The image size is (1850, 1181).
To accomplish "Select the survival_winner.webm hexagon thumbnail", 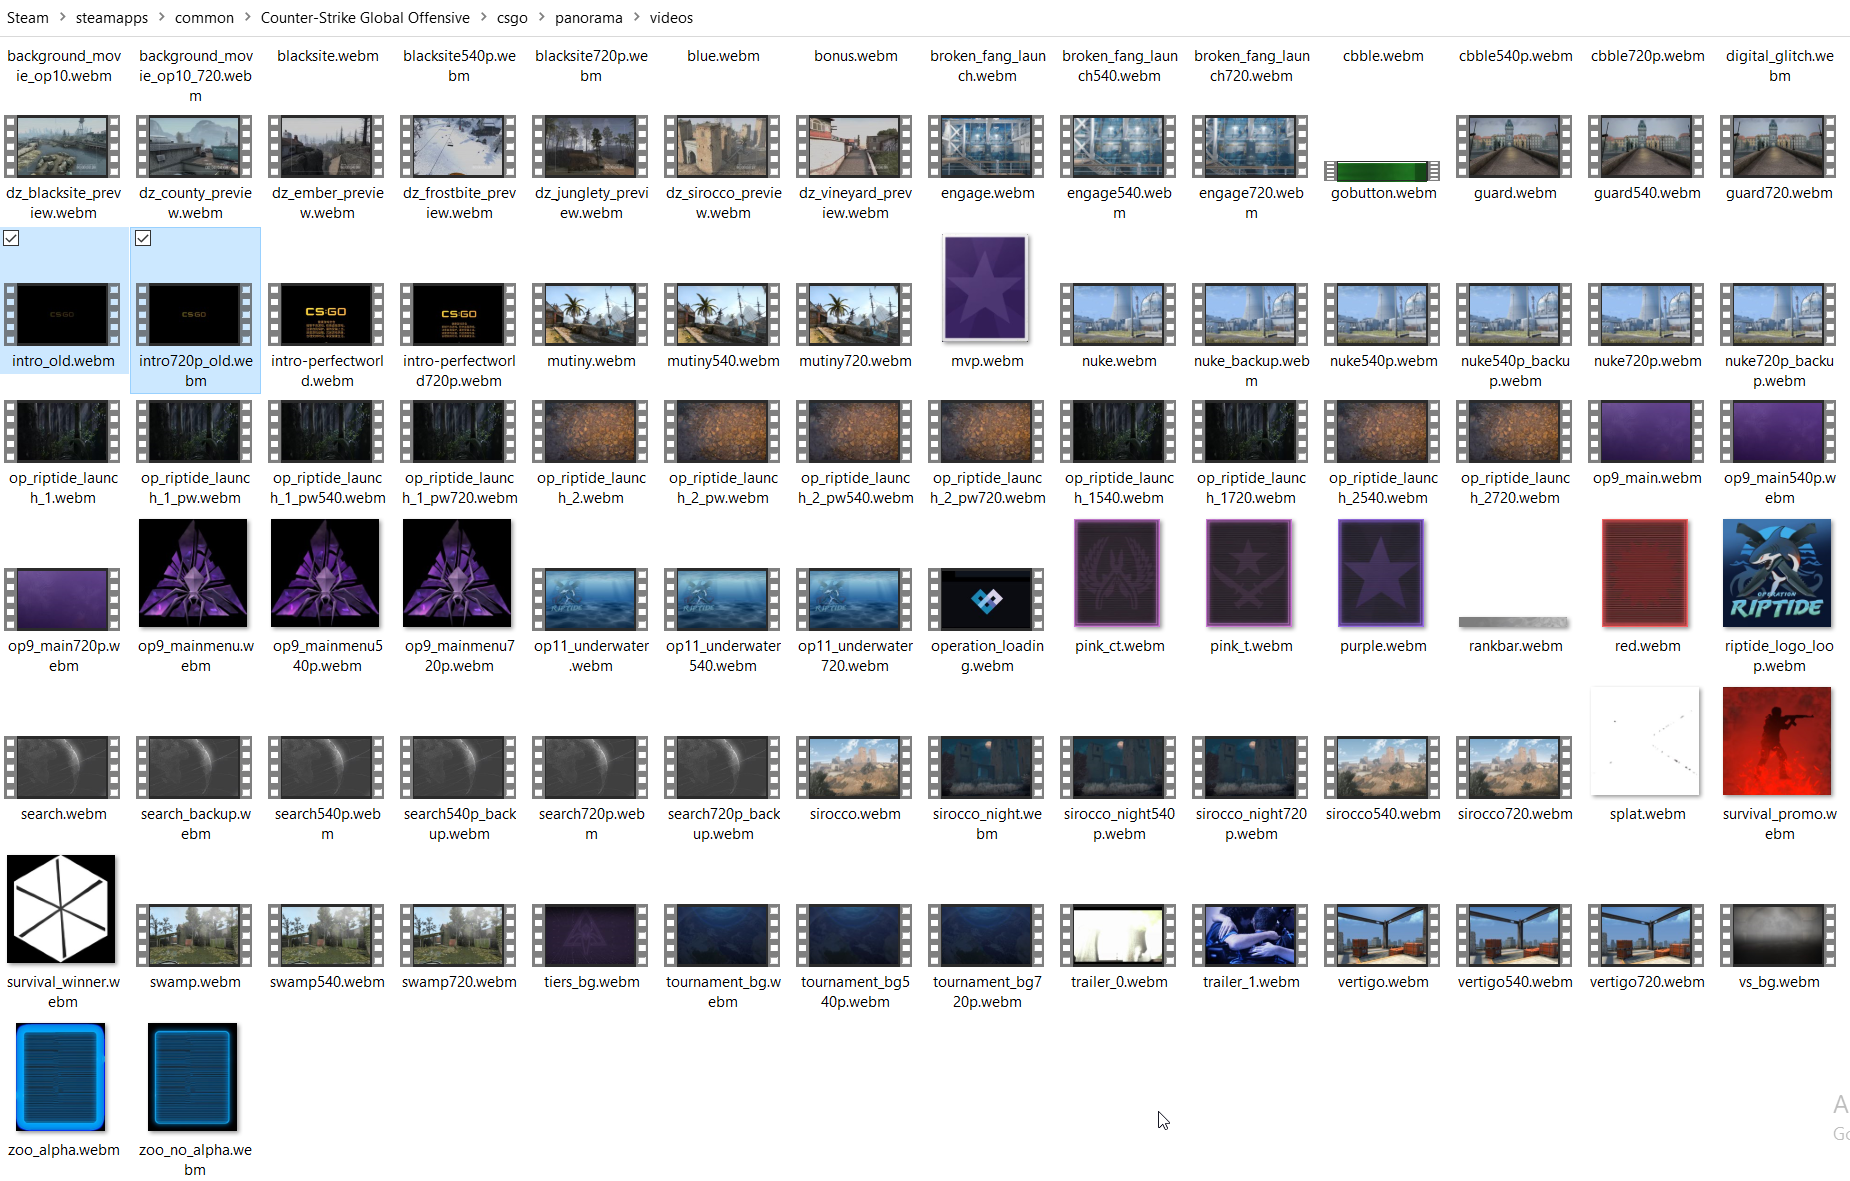I will (x=61, y=909).
